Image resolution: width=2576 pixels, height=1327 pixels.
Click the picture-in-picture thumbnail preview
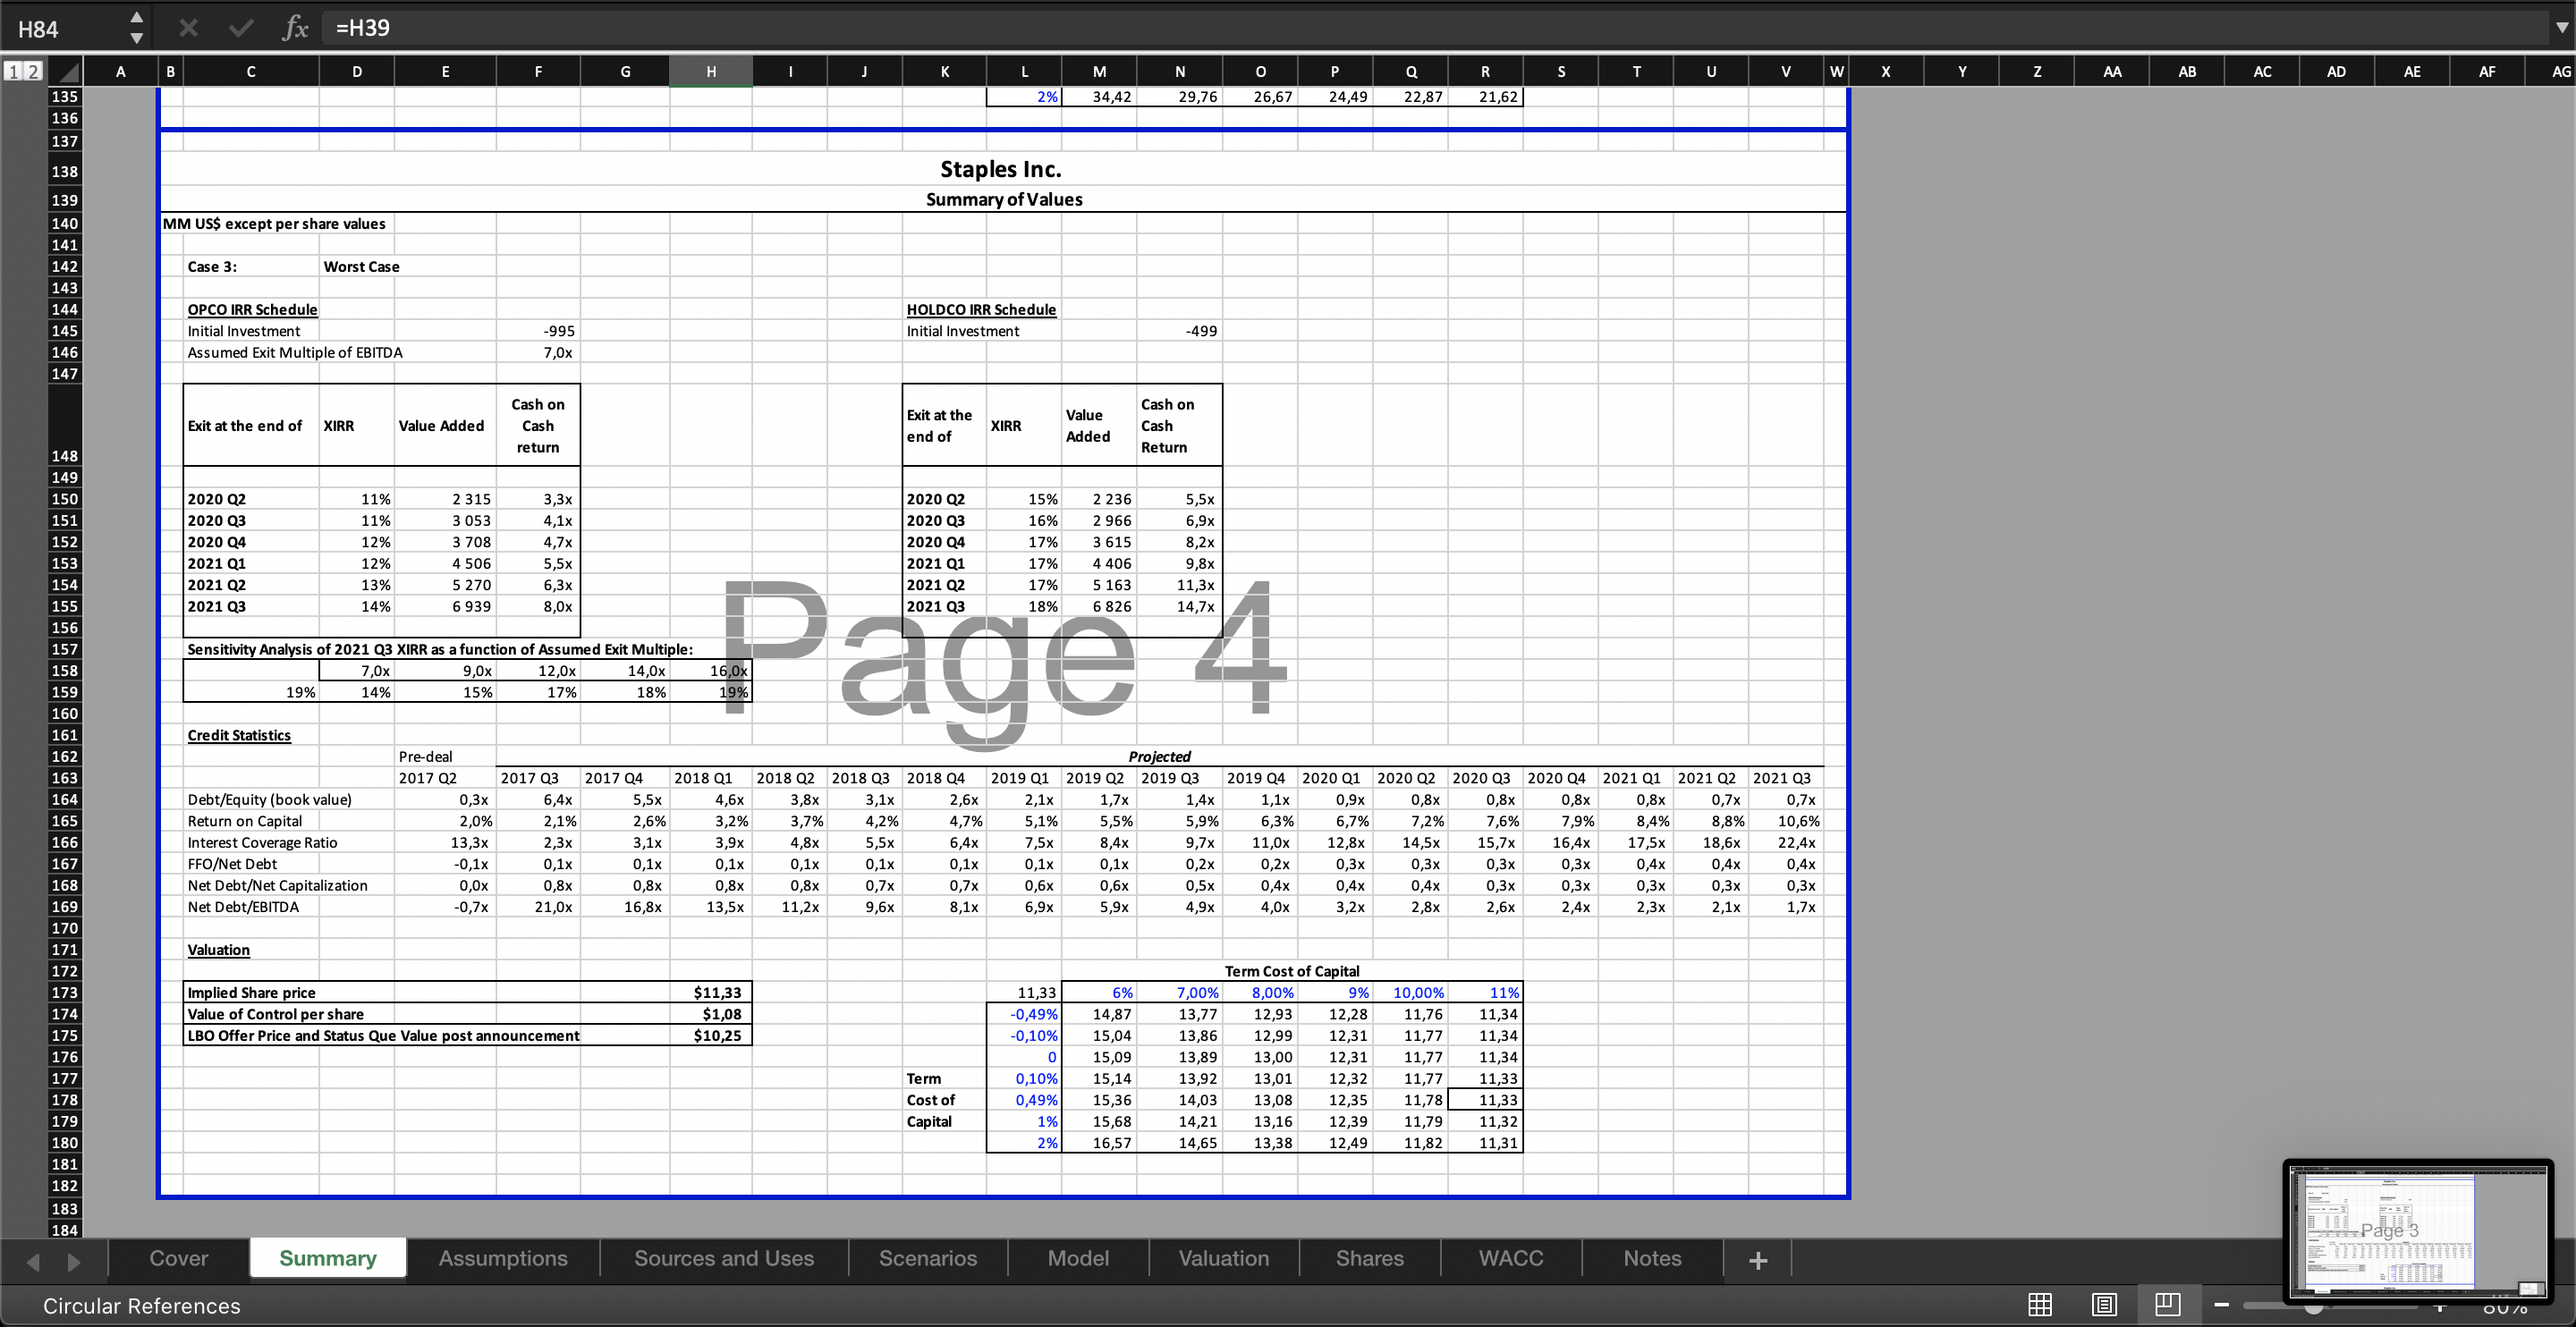point(2417,1231)
